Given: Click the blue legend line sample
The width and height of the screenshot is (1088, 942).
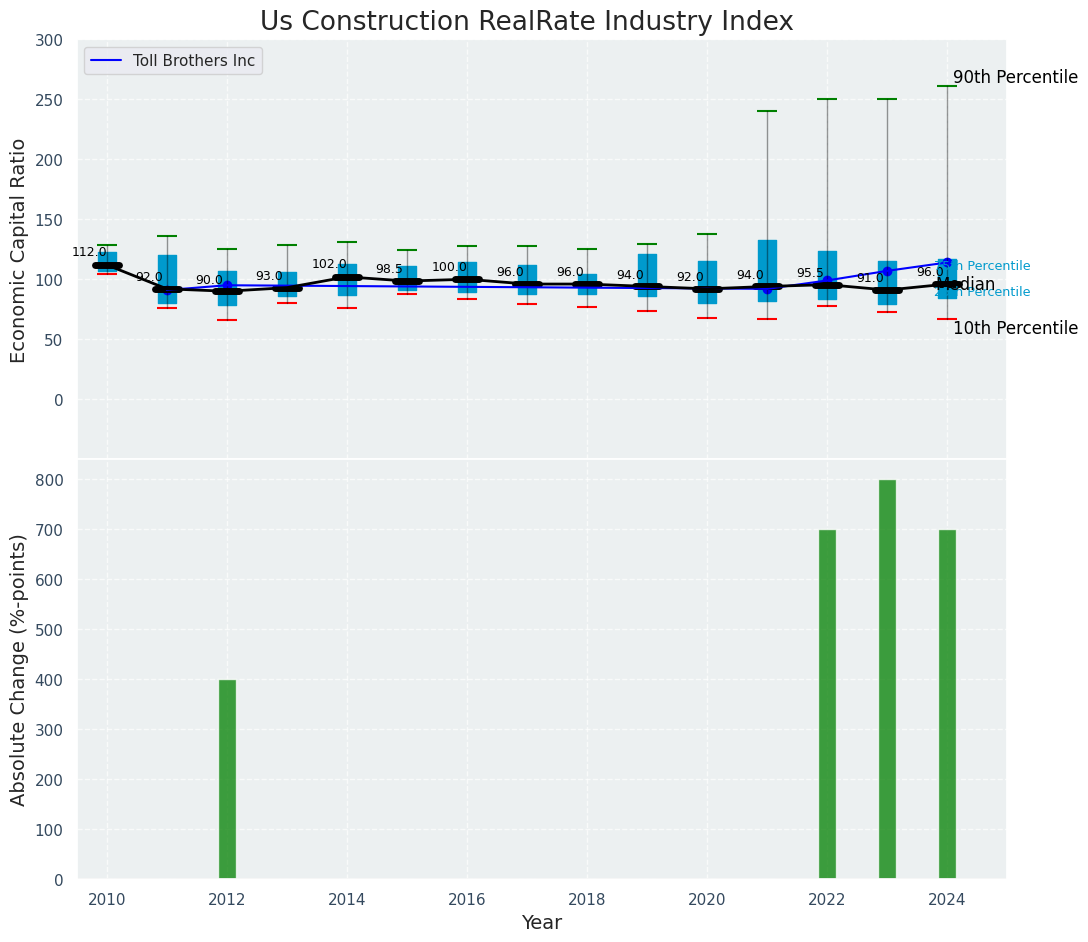Looking at the screenshot, I should 107,61.
